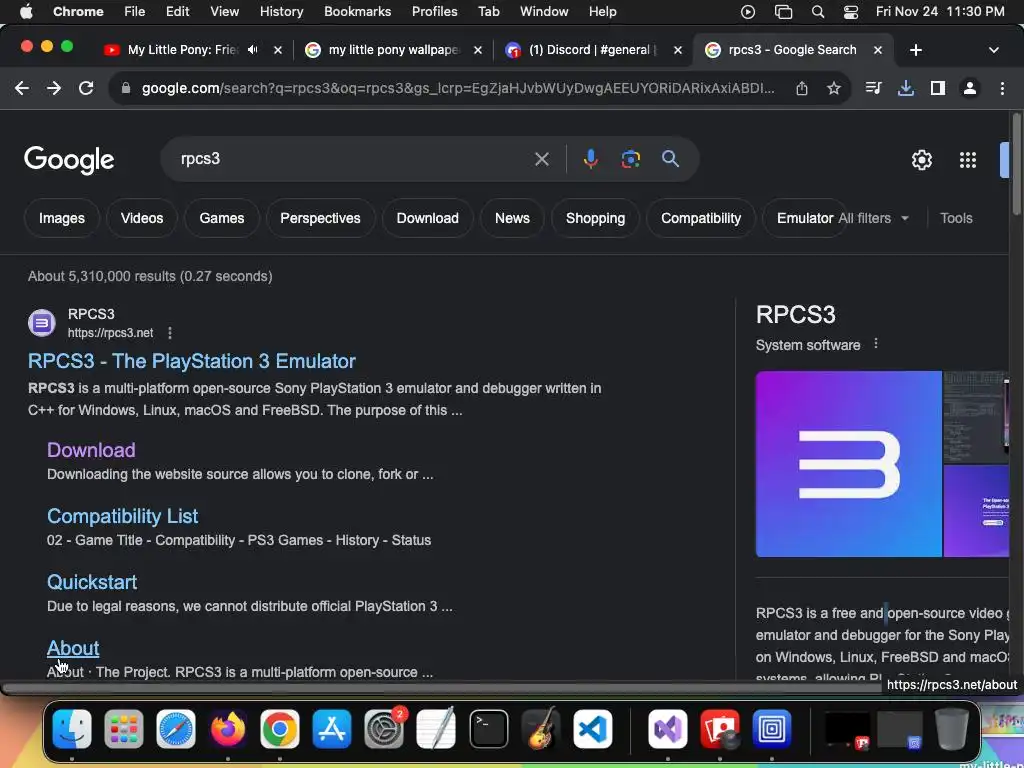
Task: Filter results by Images
Action: tap(61, 218)
